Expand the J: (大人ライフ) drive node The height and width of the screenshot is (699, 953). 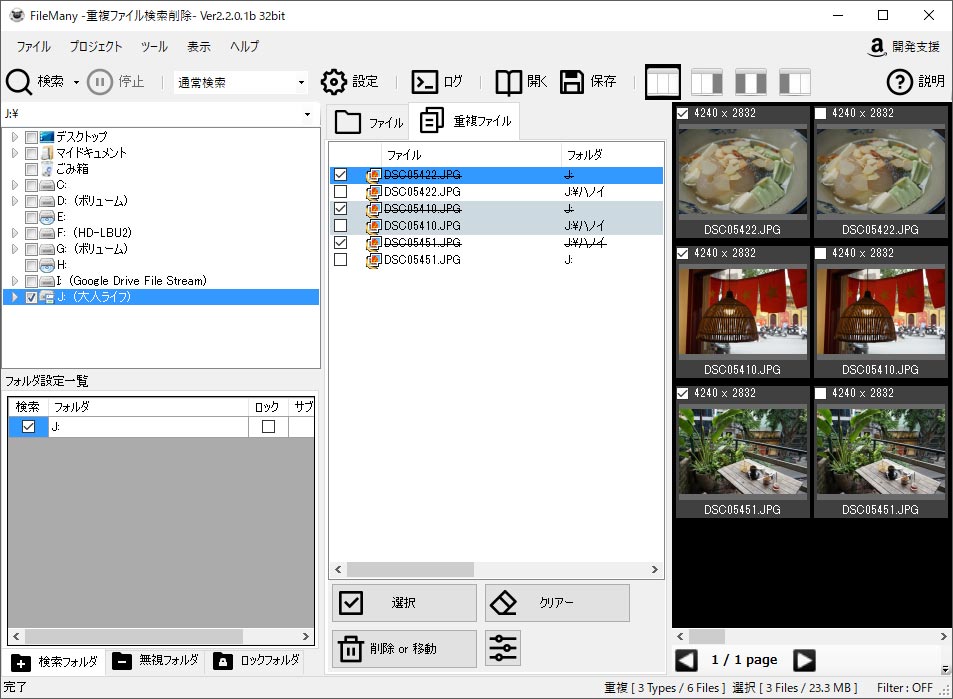pos(15,297)
